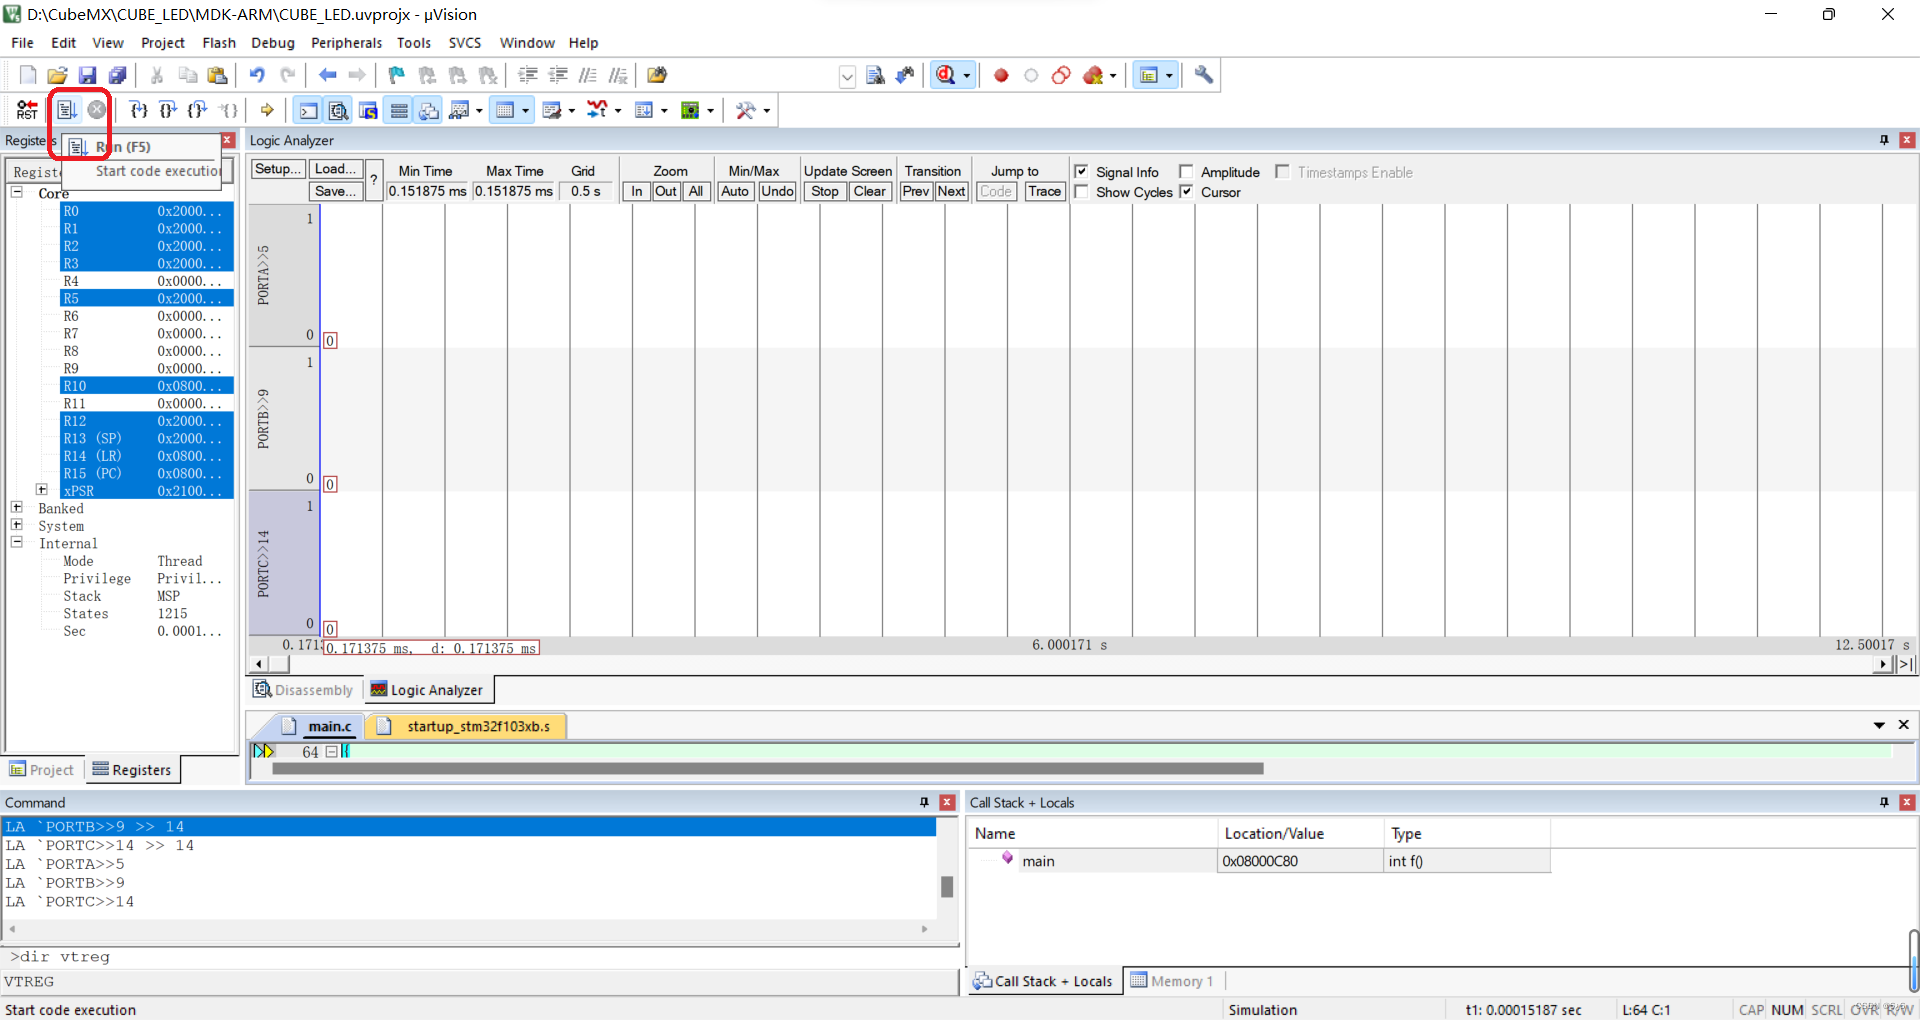Click the Run (F5) toolbar icon
The height and width of the screenshot is (1020, 1920).
[67, 110]
